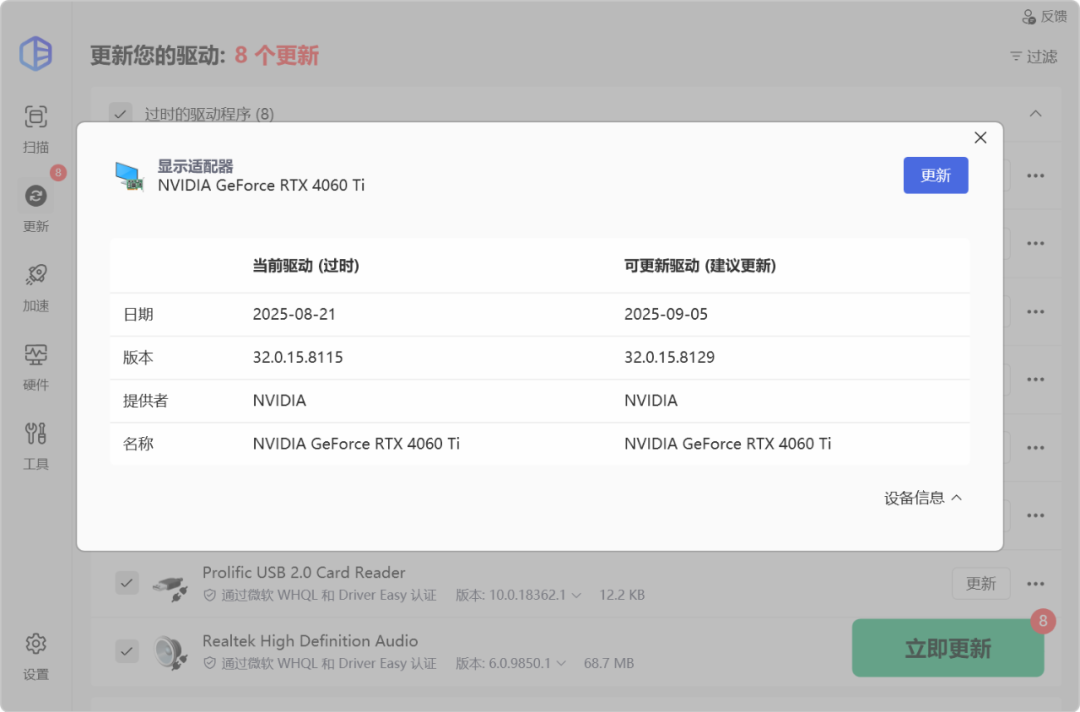
Task: Open Settings (设置) gear in sidebar
Action: pos(36,656)
